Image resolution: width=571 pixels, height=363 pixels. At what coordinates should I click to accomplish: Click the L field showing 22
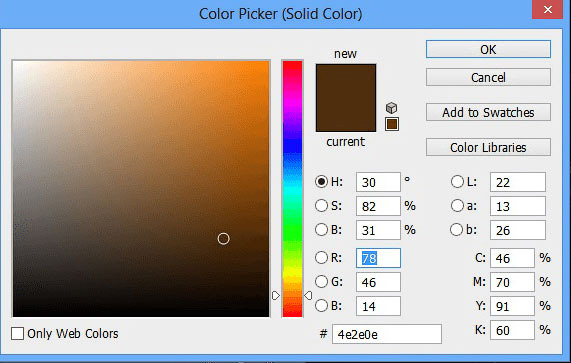click(x=518, y=182)
